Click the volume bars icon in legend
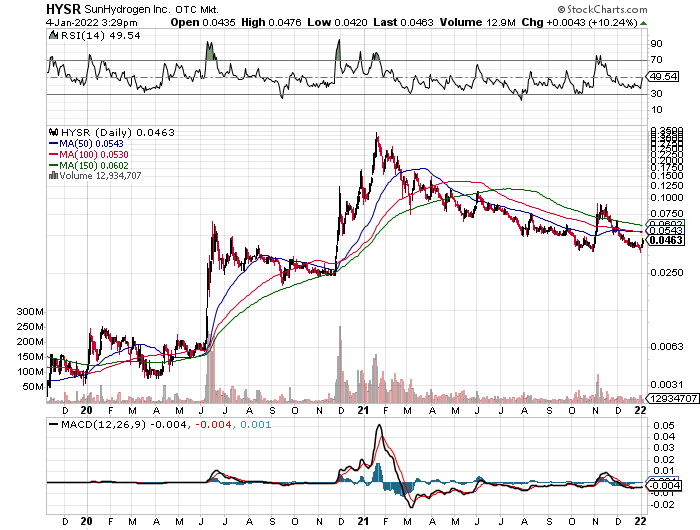Viewport: 700px width, 530px height. (x=53, y=175)
